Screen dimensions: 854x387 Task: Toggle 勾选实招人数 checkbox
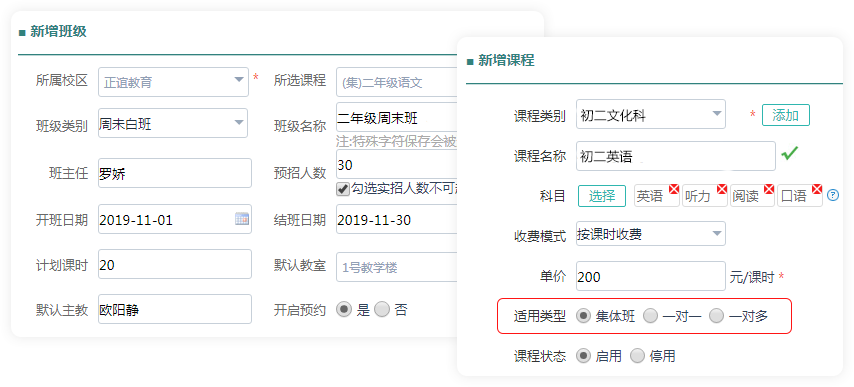tap(343, 189)
